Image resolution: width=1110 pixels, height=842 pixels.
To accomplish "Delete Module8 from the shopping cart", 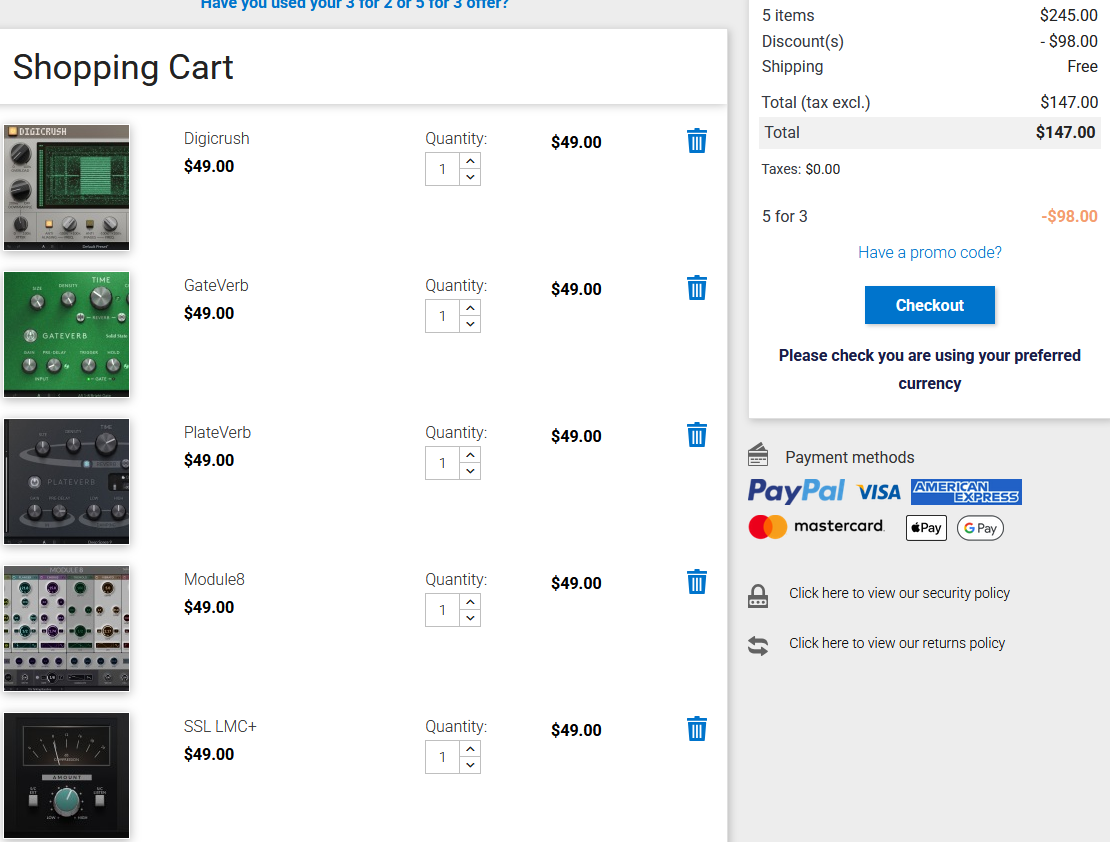I will (x=697, y=582).
